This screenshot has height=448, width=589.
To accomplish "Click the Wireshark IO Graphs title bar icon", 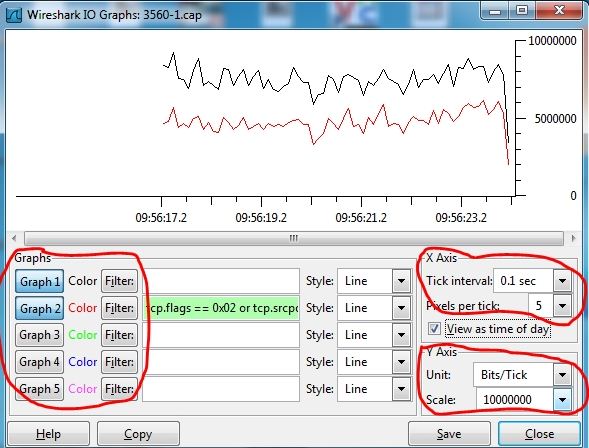I will [x=15, y=15].
